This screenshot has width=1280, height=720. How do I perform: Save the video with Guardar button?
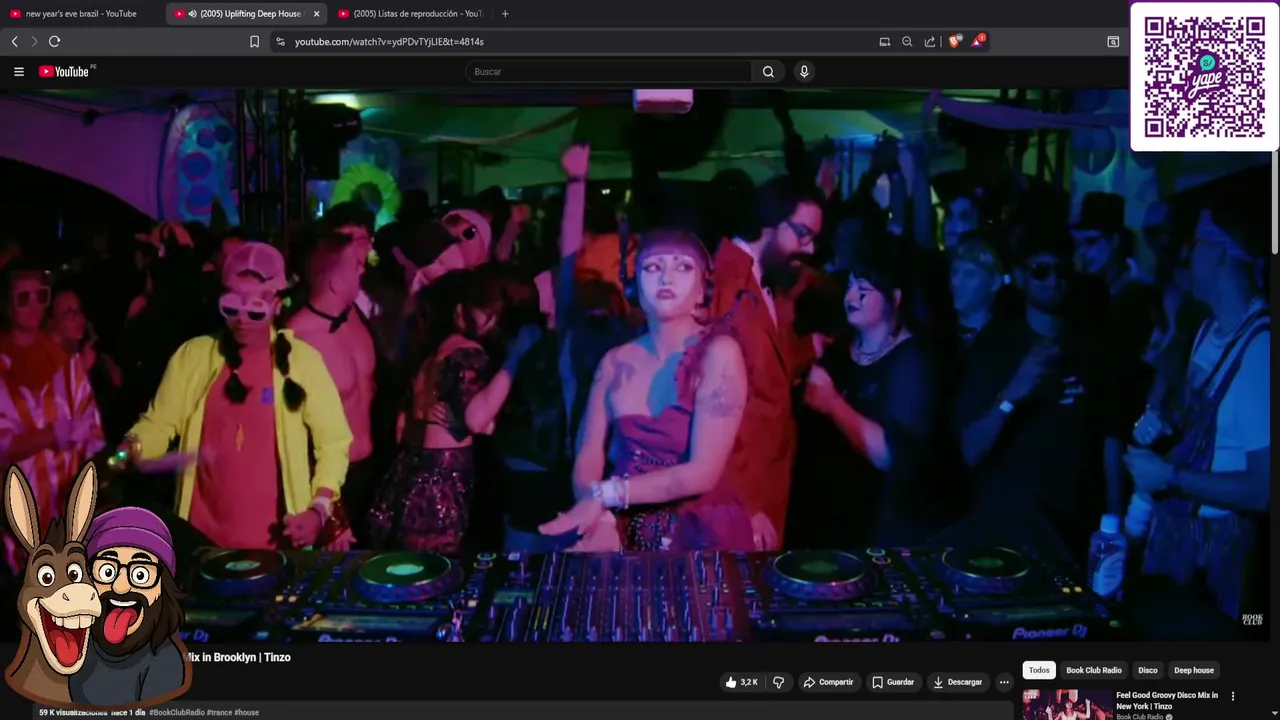click(x=893, y=682)
